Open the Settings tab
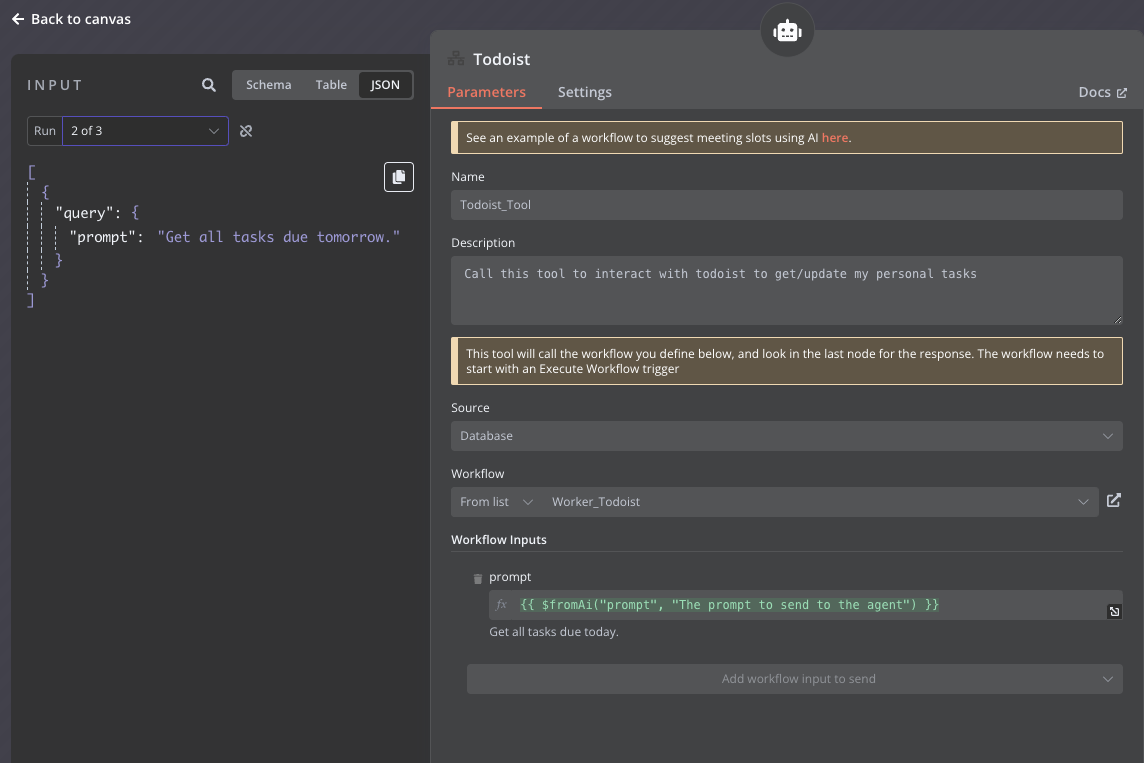 pyautogui.click(x=584, y=92)
